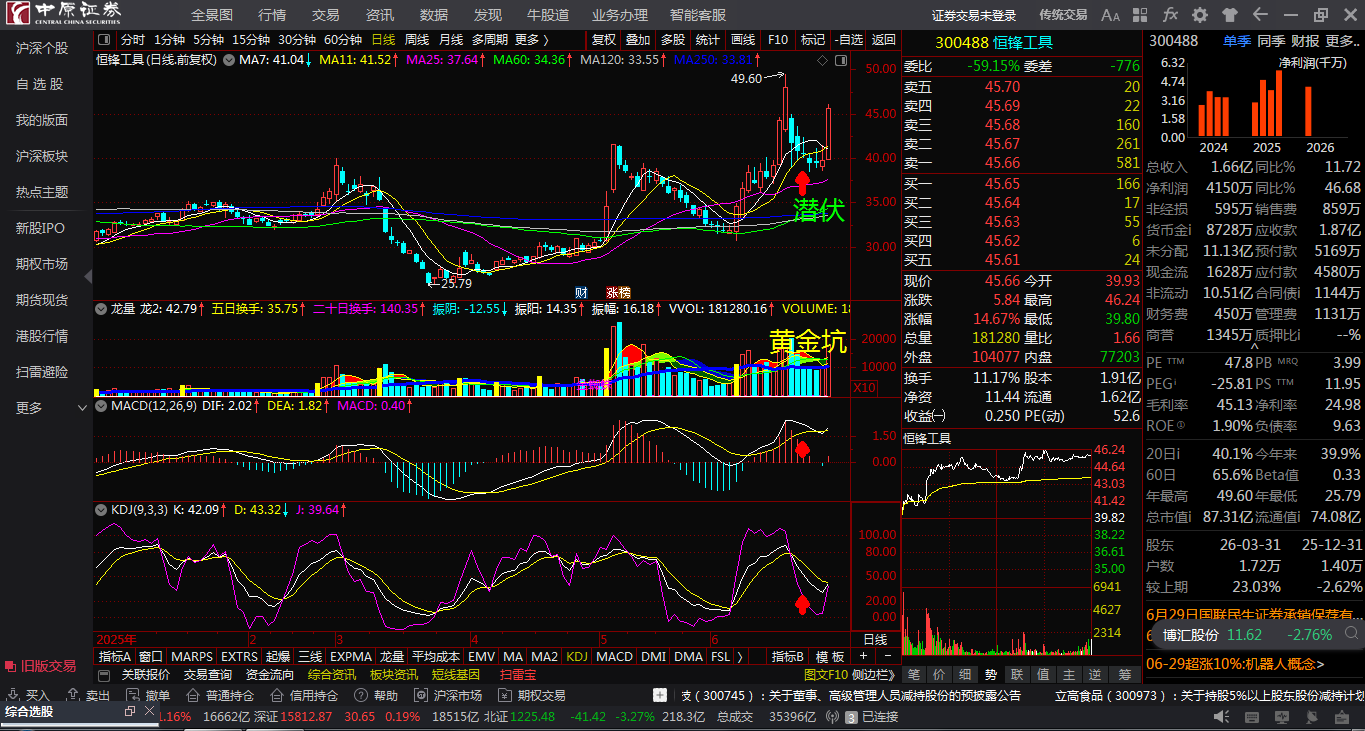This screenshot has height=731, width=1365.
Task: Click the 卖出 sell icon
Action: 73,695
